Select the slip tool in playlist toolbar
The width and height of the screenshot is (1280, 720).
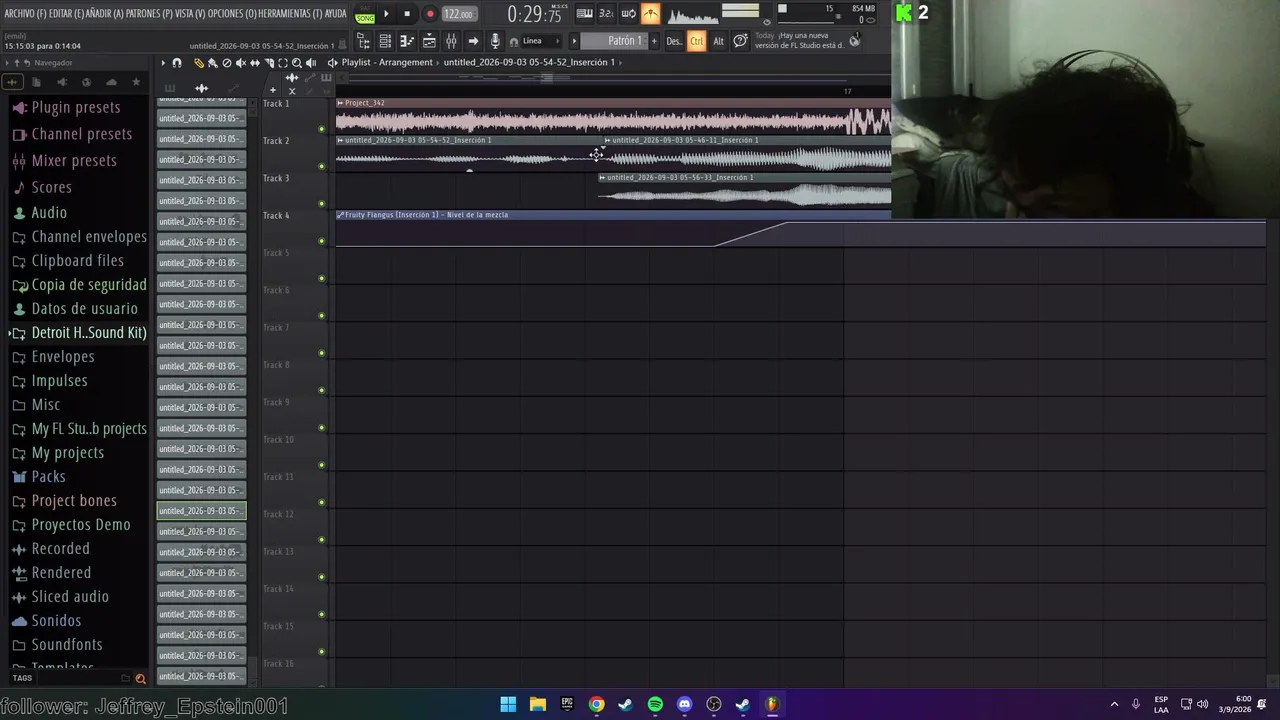tap(254, 63)
